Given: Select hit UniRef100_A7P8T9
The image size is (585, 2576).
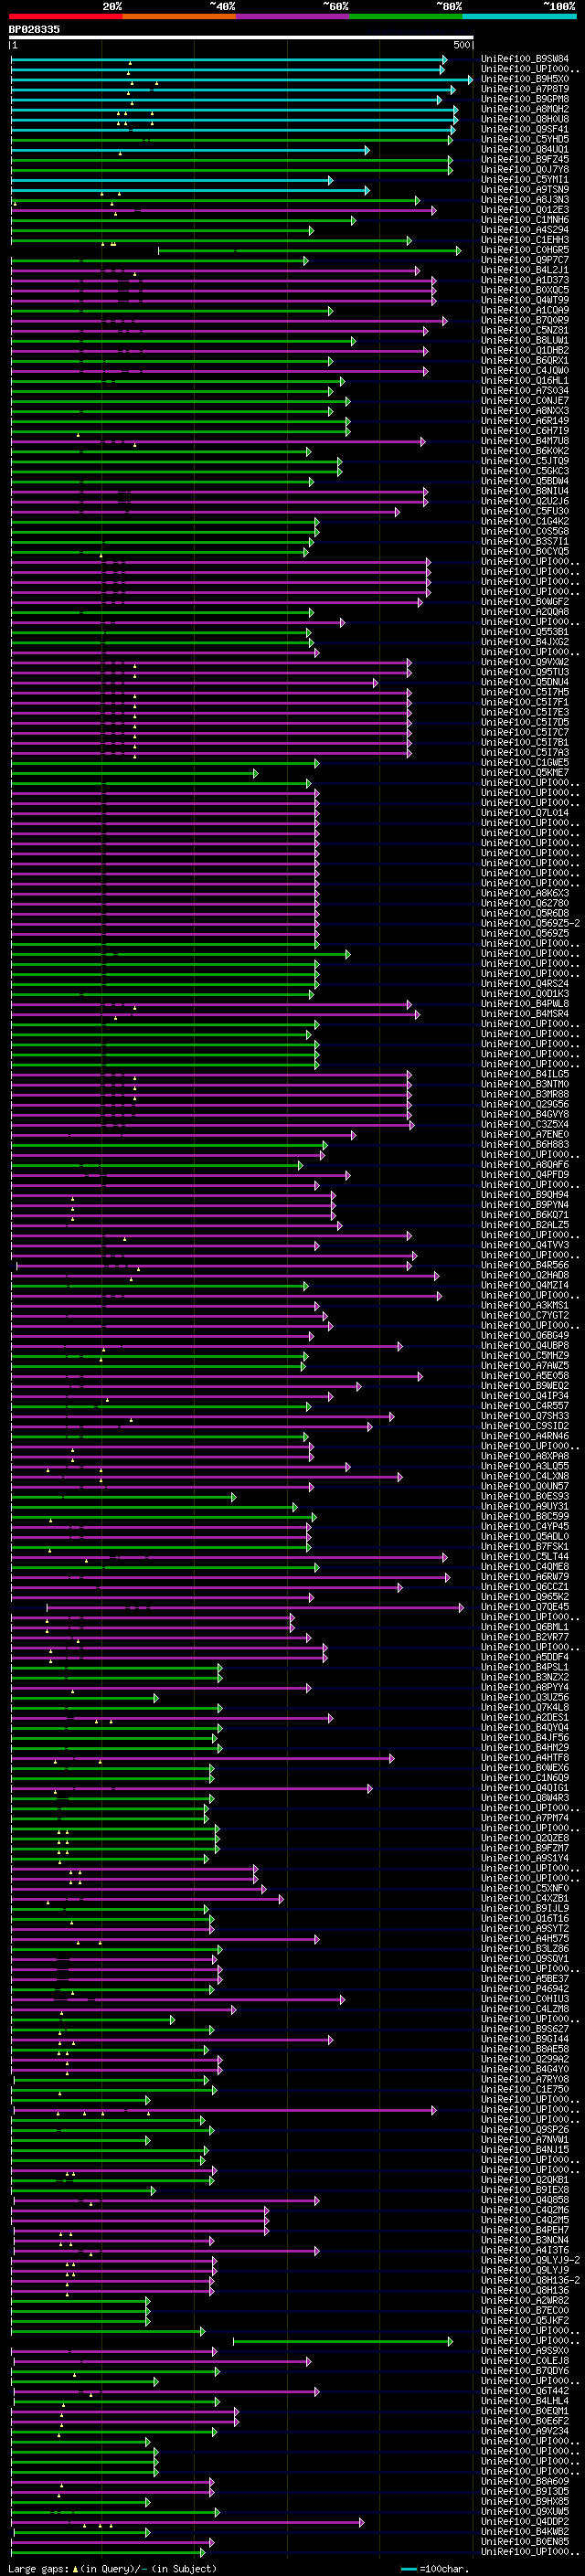Looking at the screenshot, I should pyautogui.click(x=525, y=89).
